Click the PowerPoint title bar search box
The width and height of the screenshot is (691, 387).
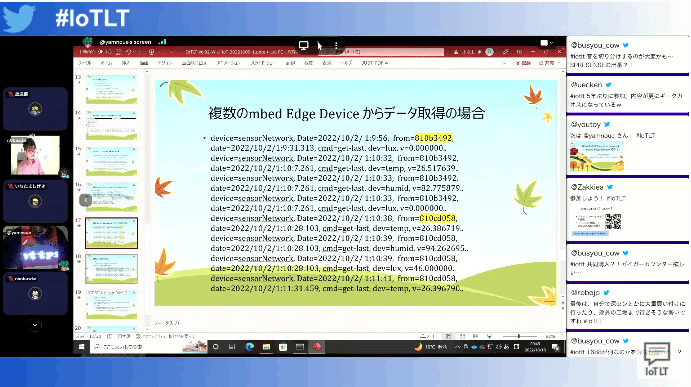[381, 52]
